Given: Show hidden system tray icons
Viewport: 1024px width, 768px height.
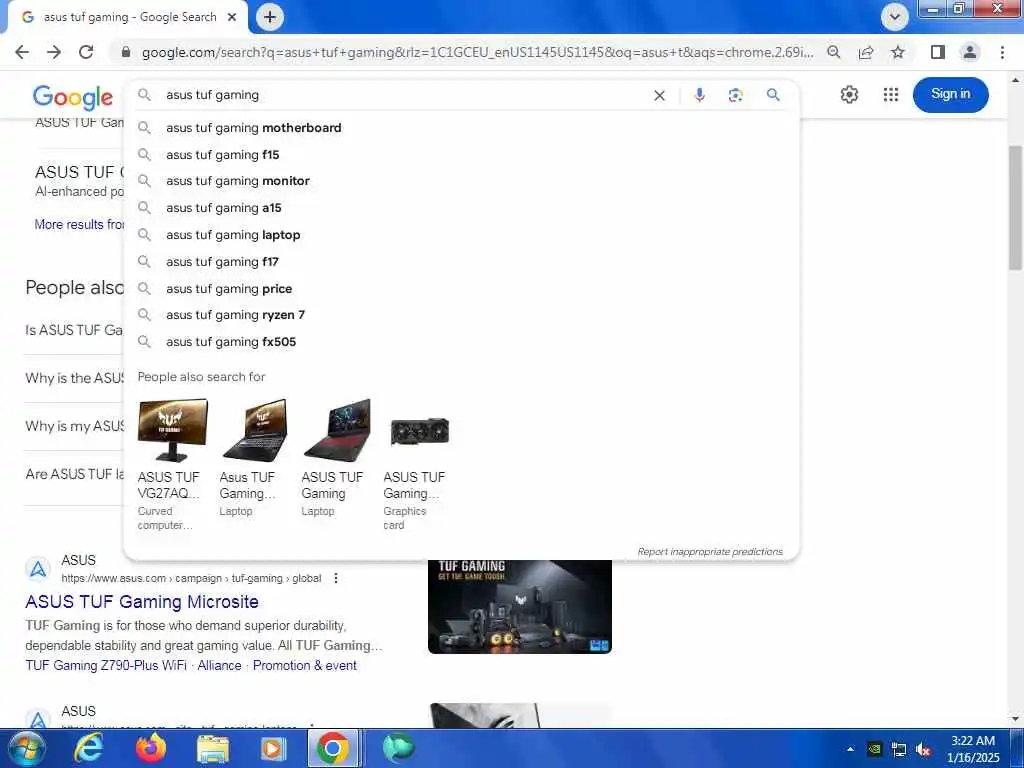Looking at the screenshot, I should (850, 749).
